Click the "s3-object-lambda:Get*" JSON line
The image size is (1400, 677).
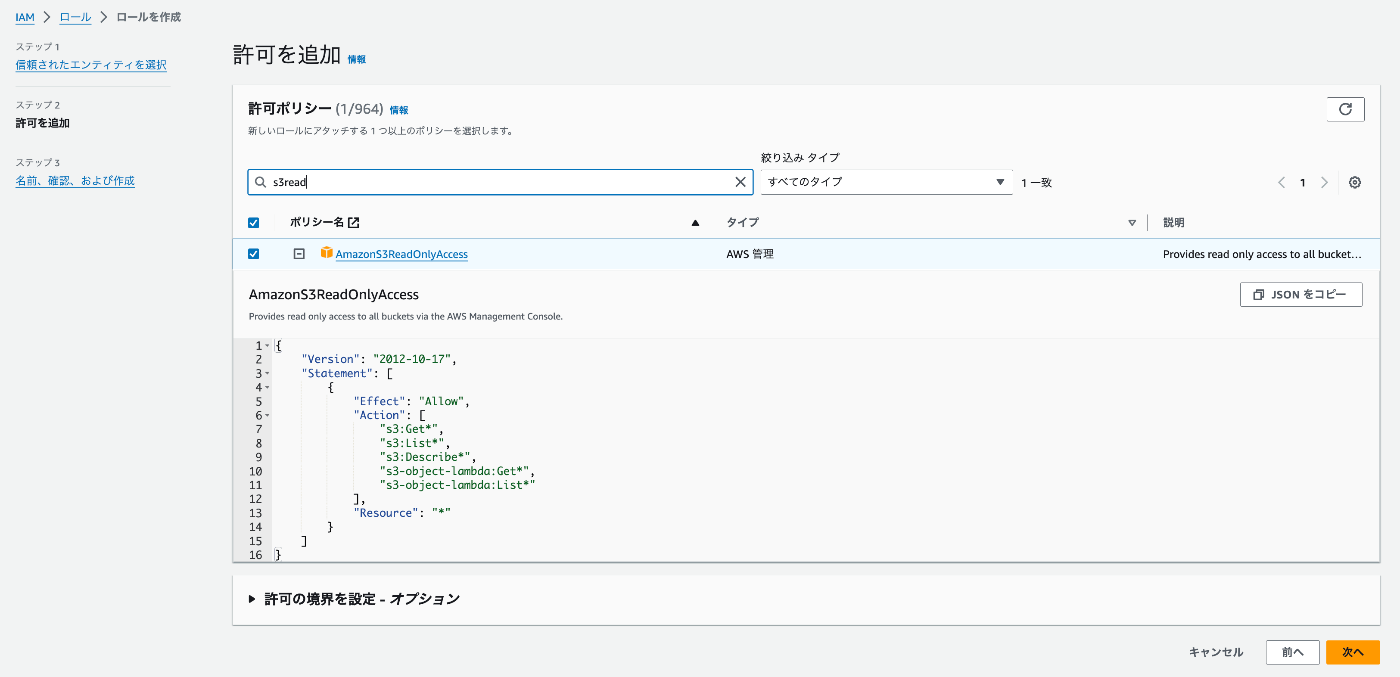click(x=458, y=471)
